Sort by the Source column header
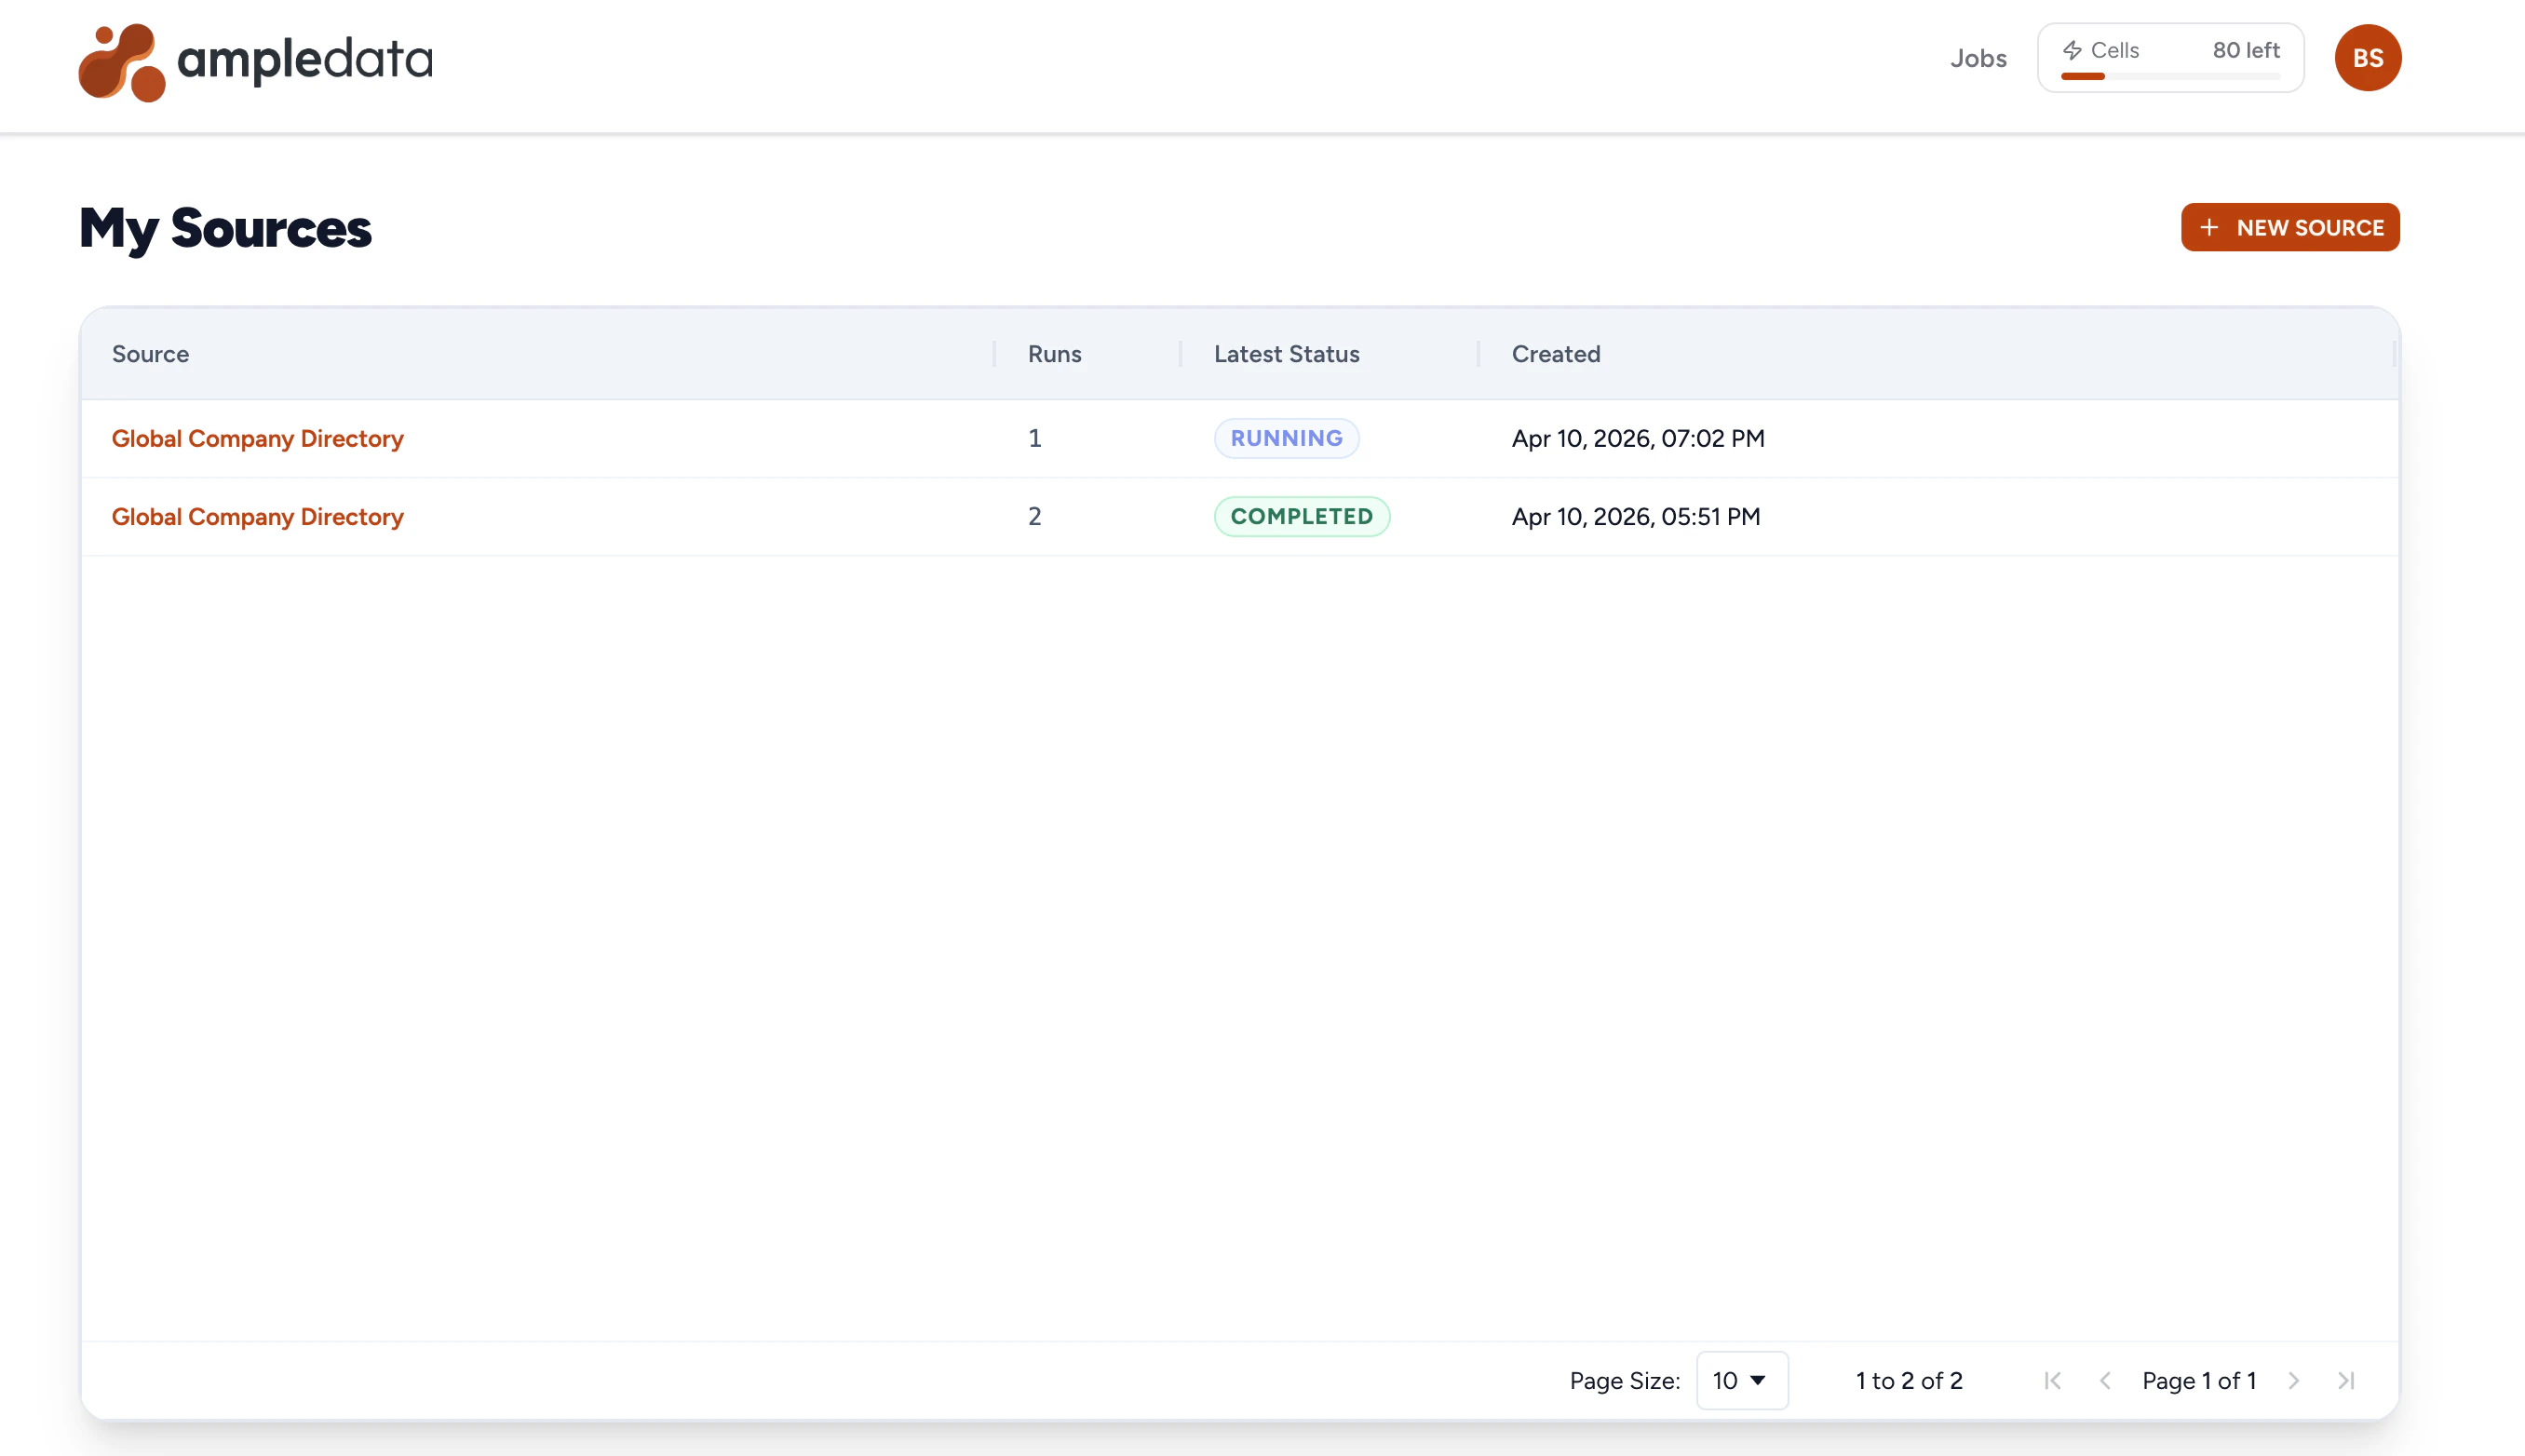 [150, 353]
